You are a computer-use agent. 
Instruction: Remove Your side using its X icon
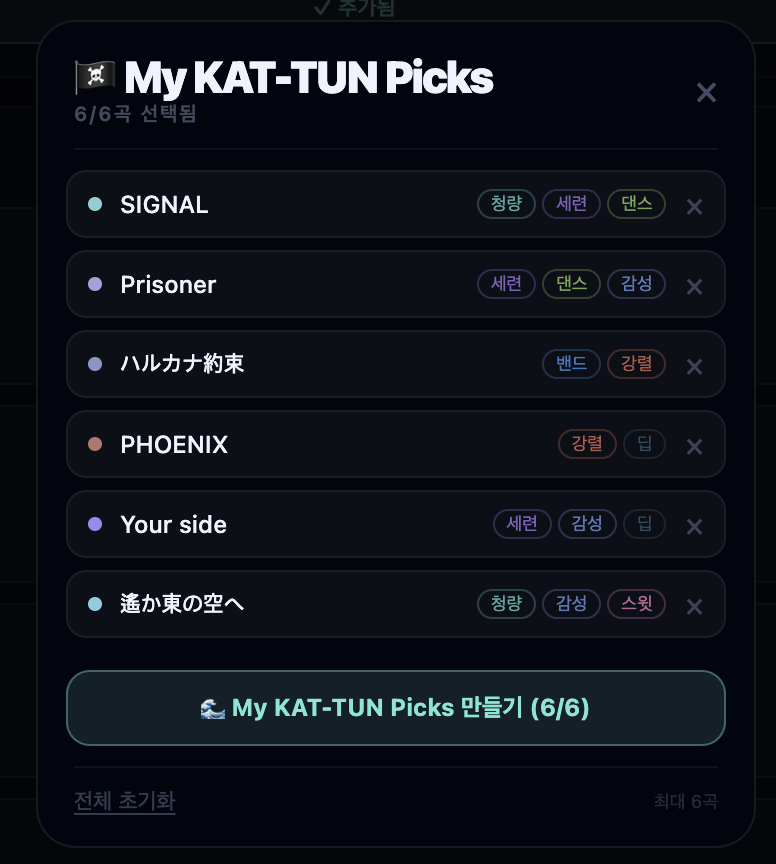(695, 527)
